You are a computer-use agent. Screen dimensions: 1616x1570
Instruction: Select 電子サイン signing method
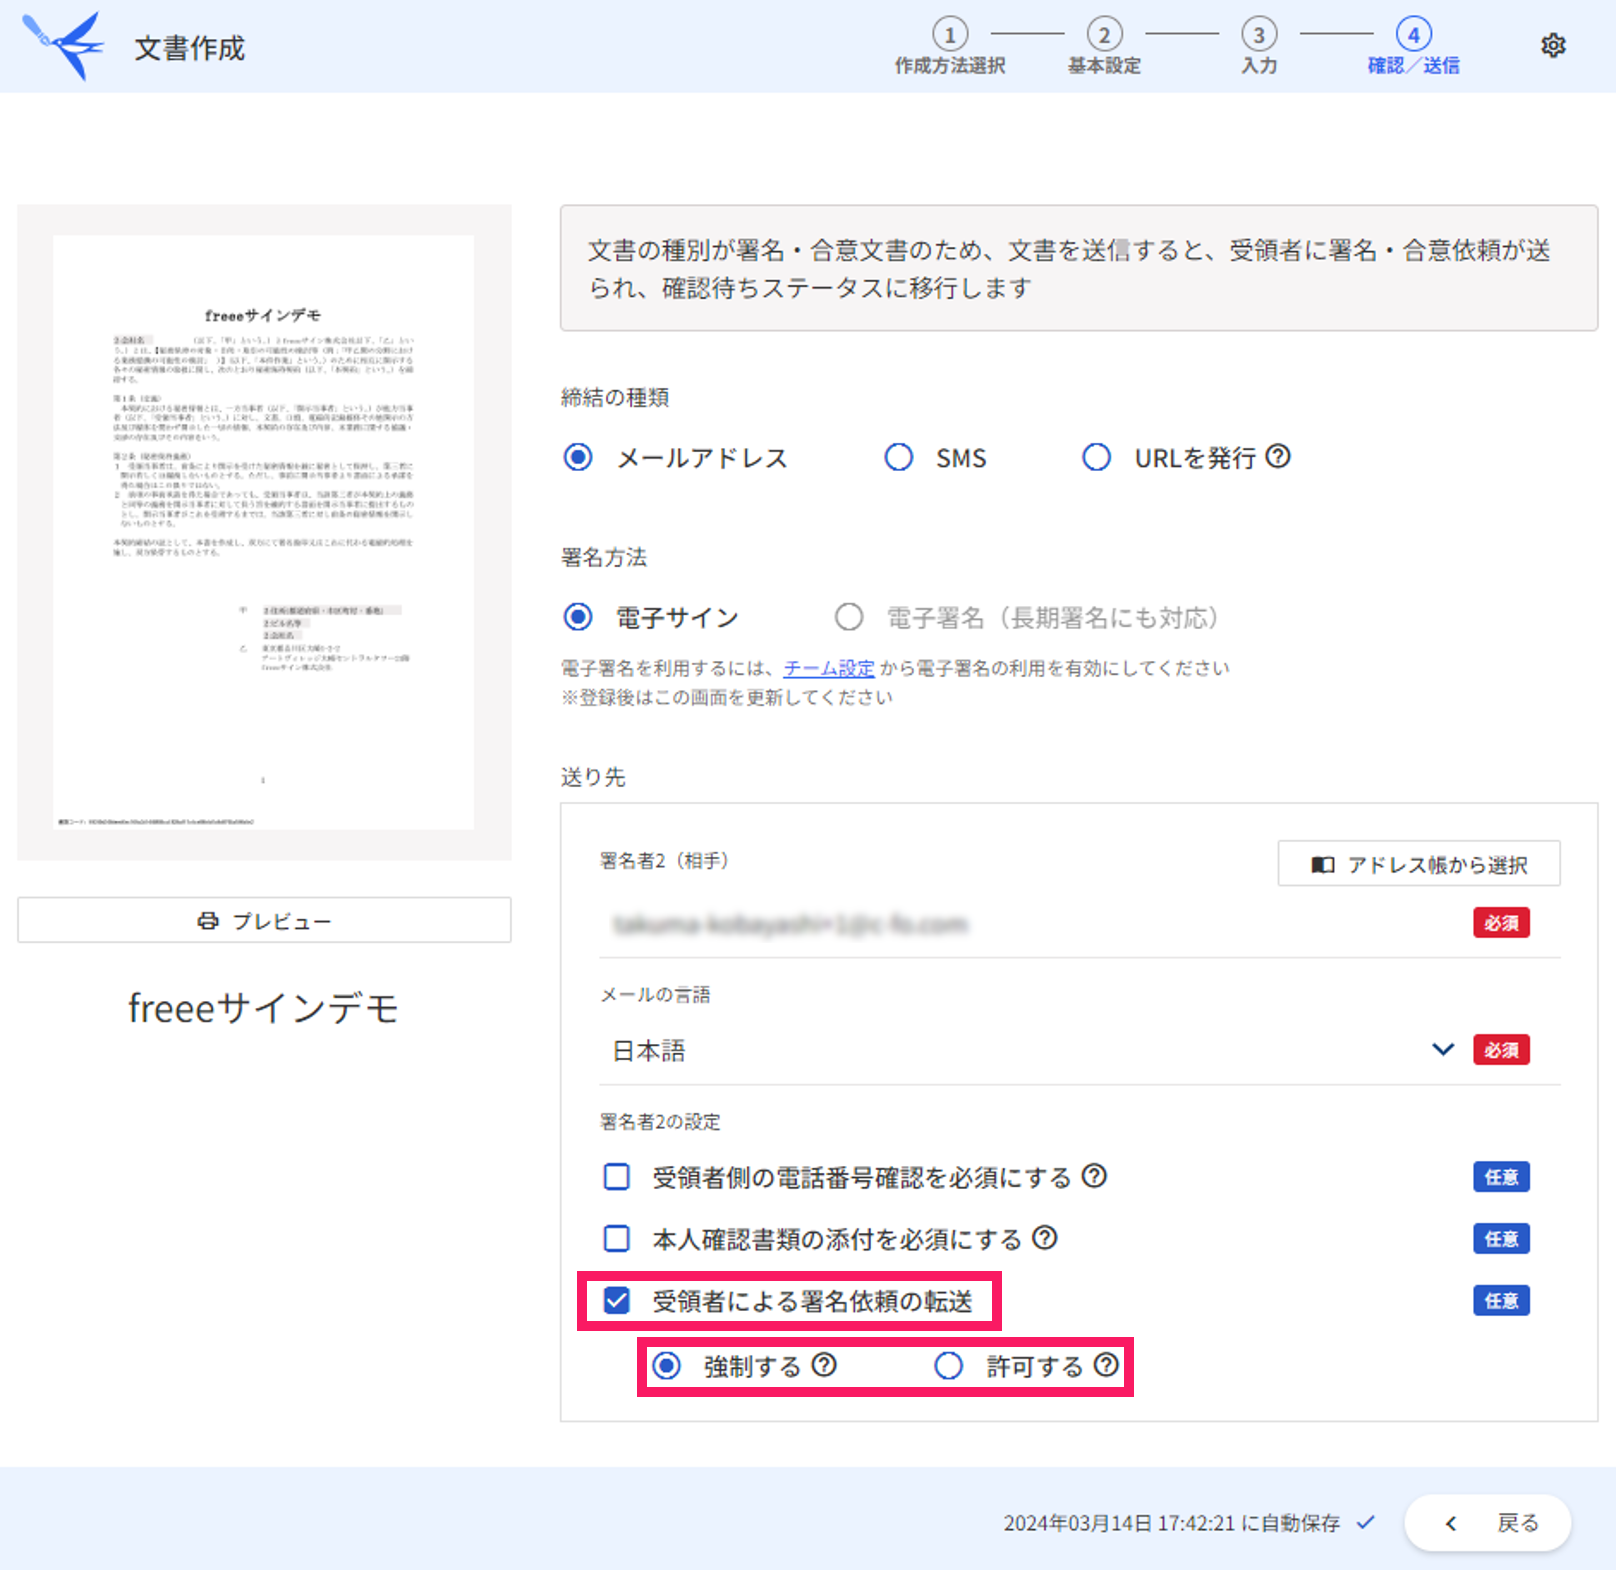pos(578,617)
